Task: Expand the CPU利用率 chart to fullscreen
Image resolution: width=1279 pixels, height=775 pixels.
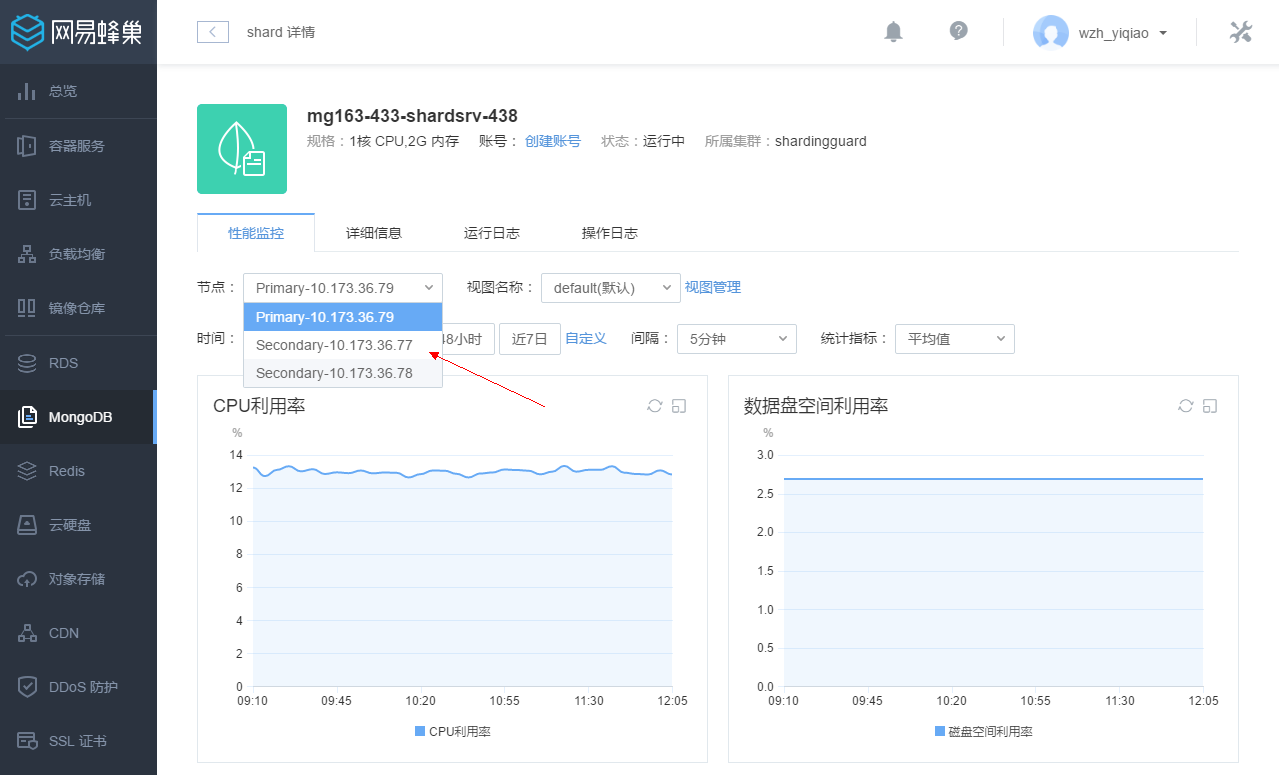Action: point(679,406)
